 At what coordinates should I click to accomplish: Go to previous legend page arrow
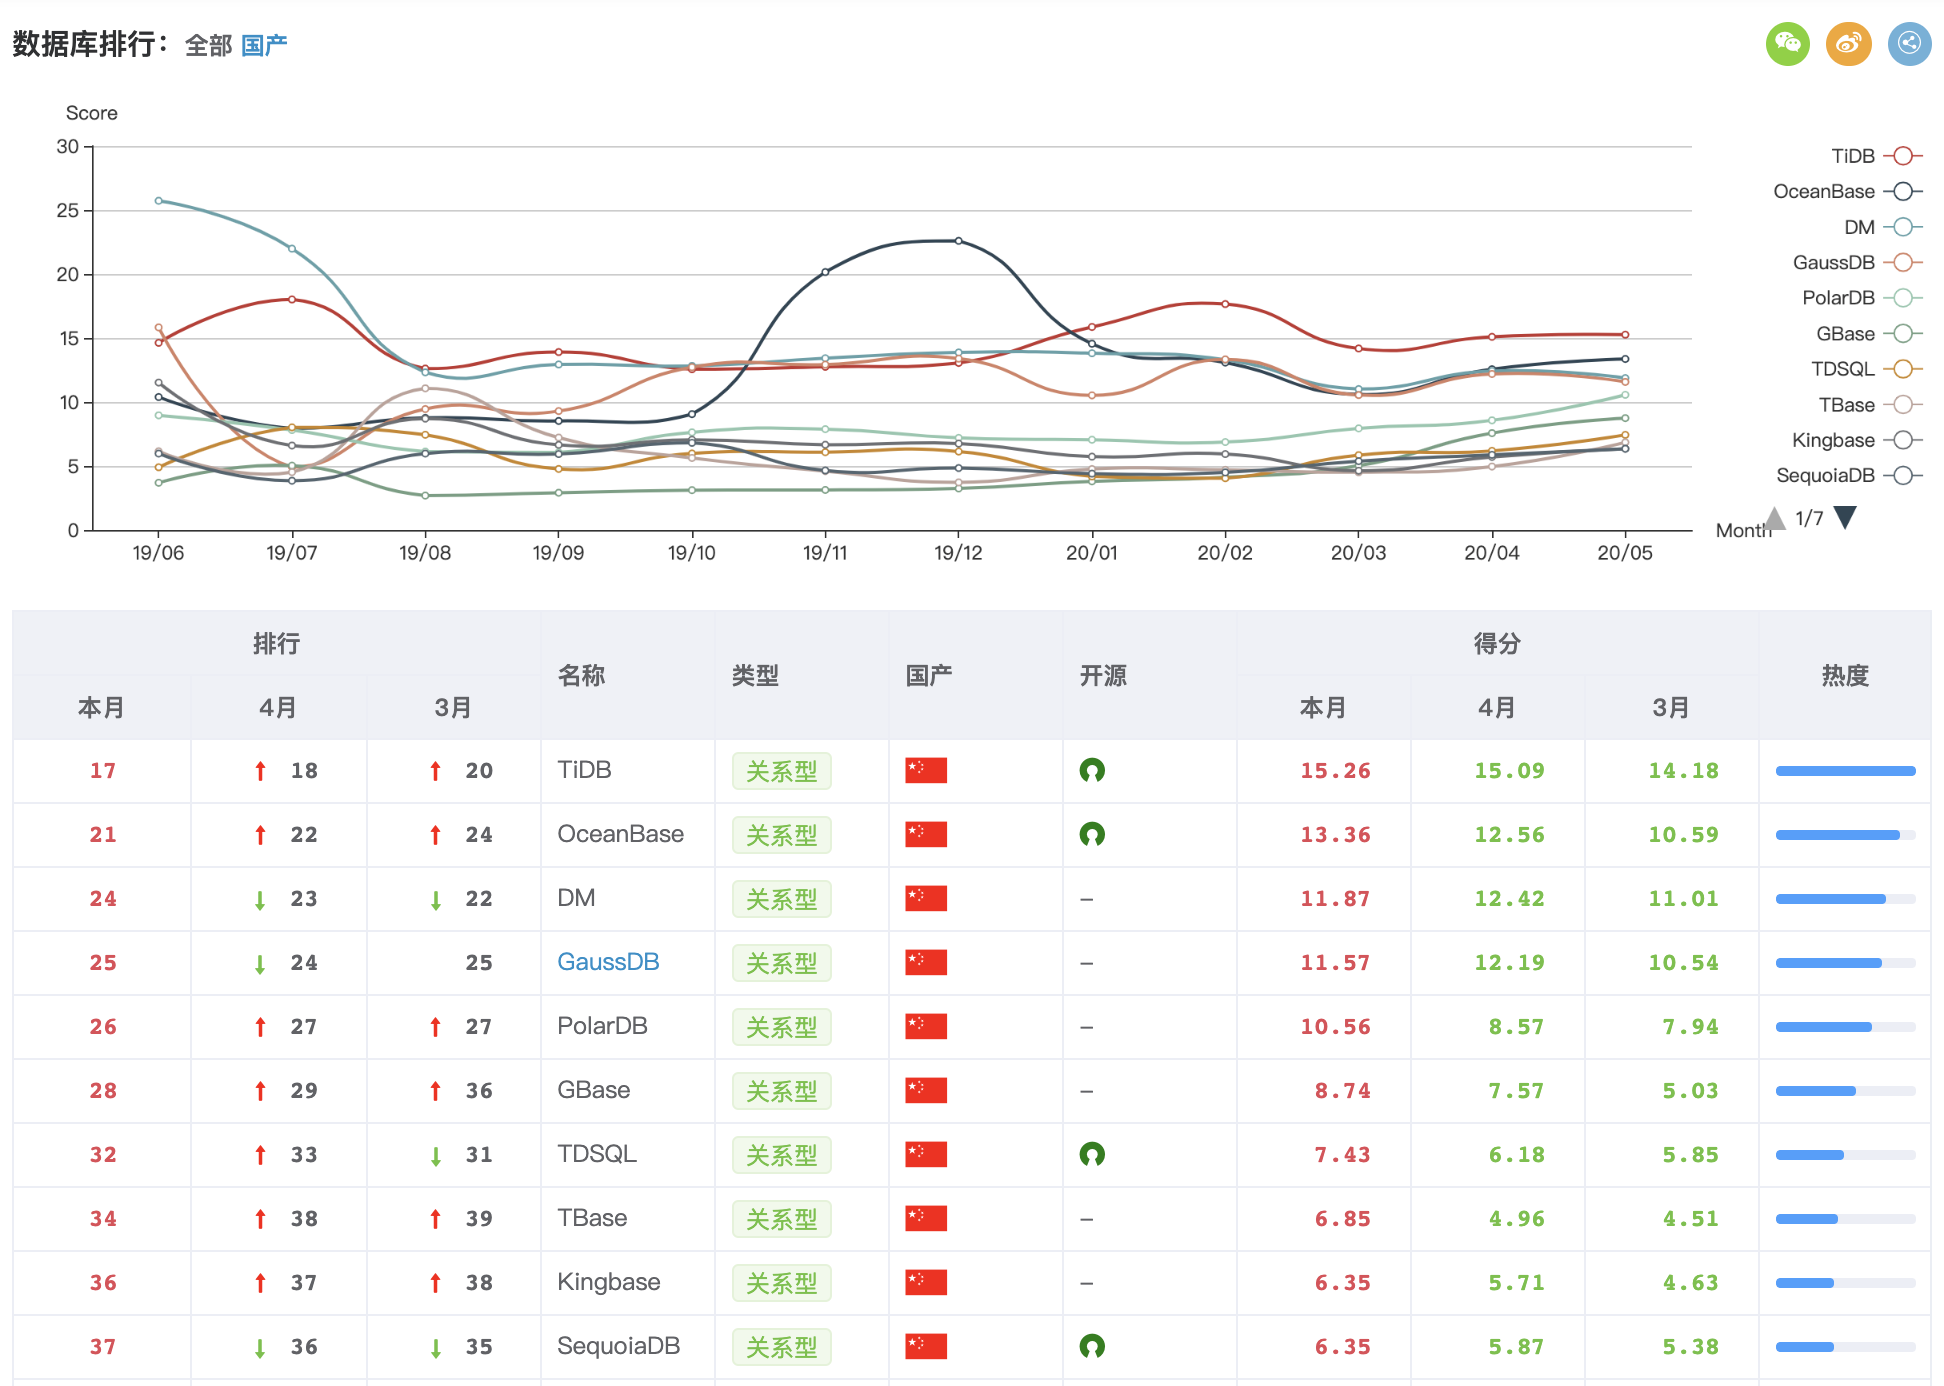pyautogui.click(x=1775, y=517)
